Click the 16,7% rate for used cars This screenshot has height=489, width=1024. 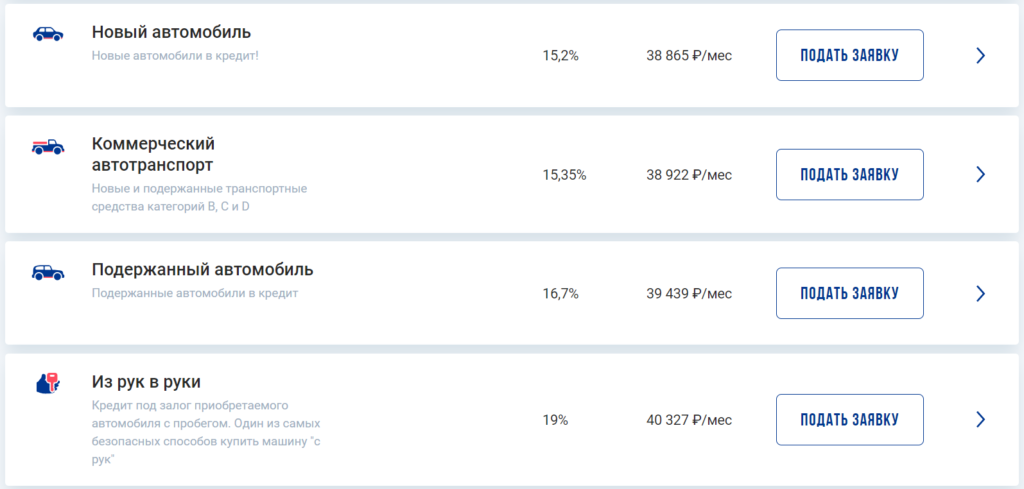click(560, 294)
